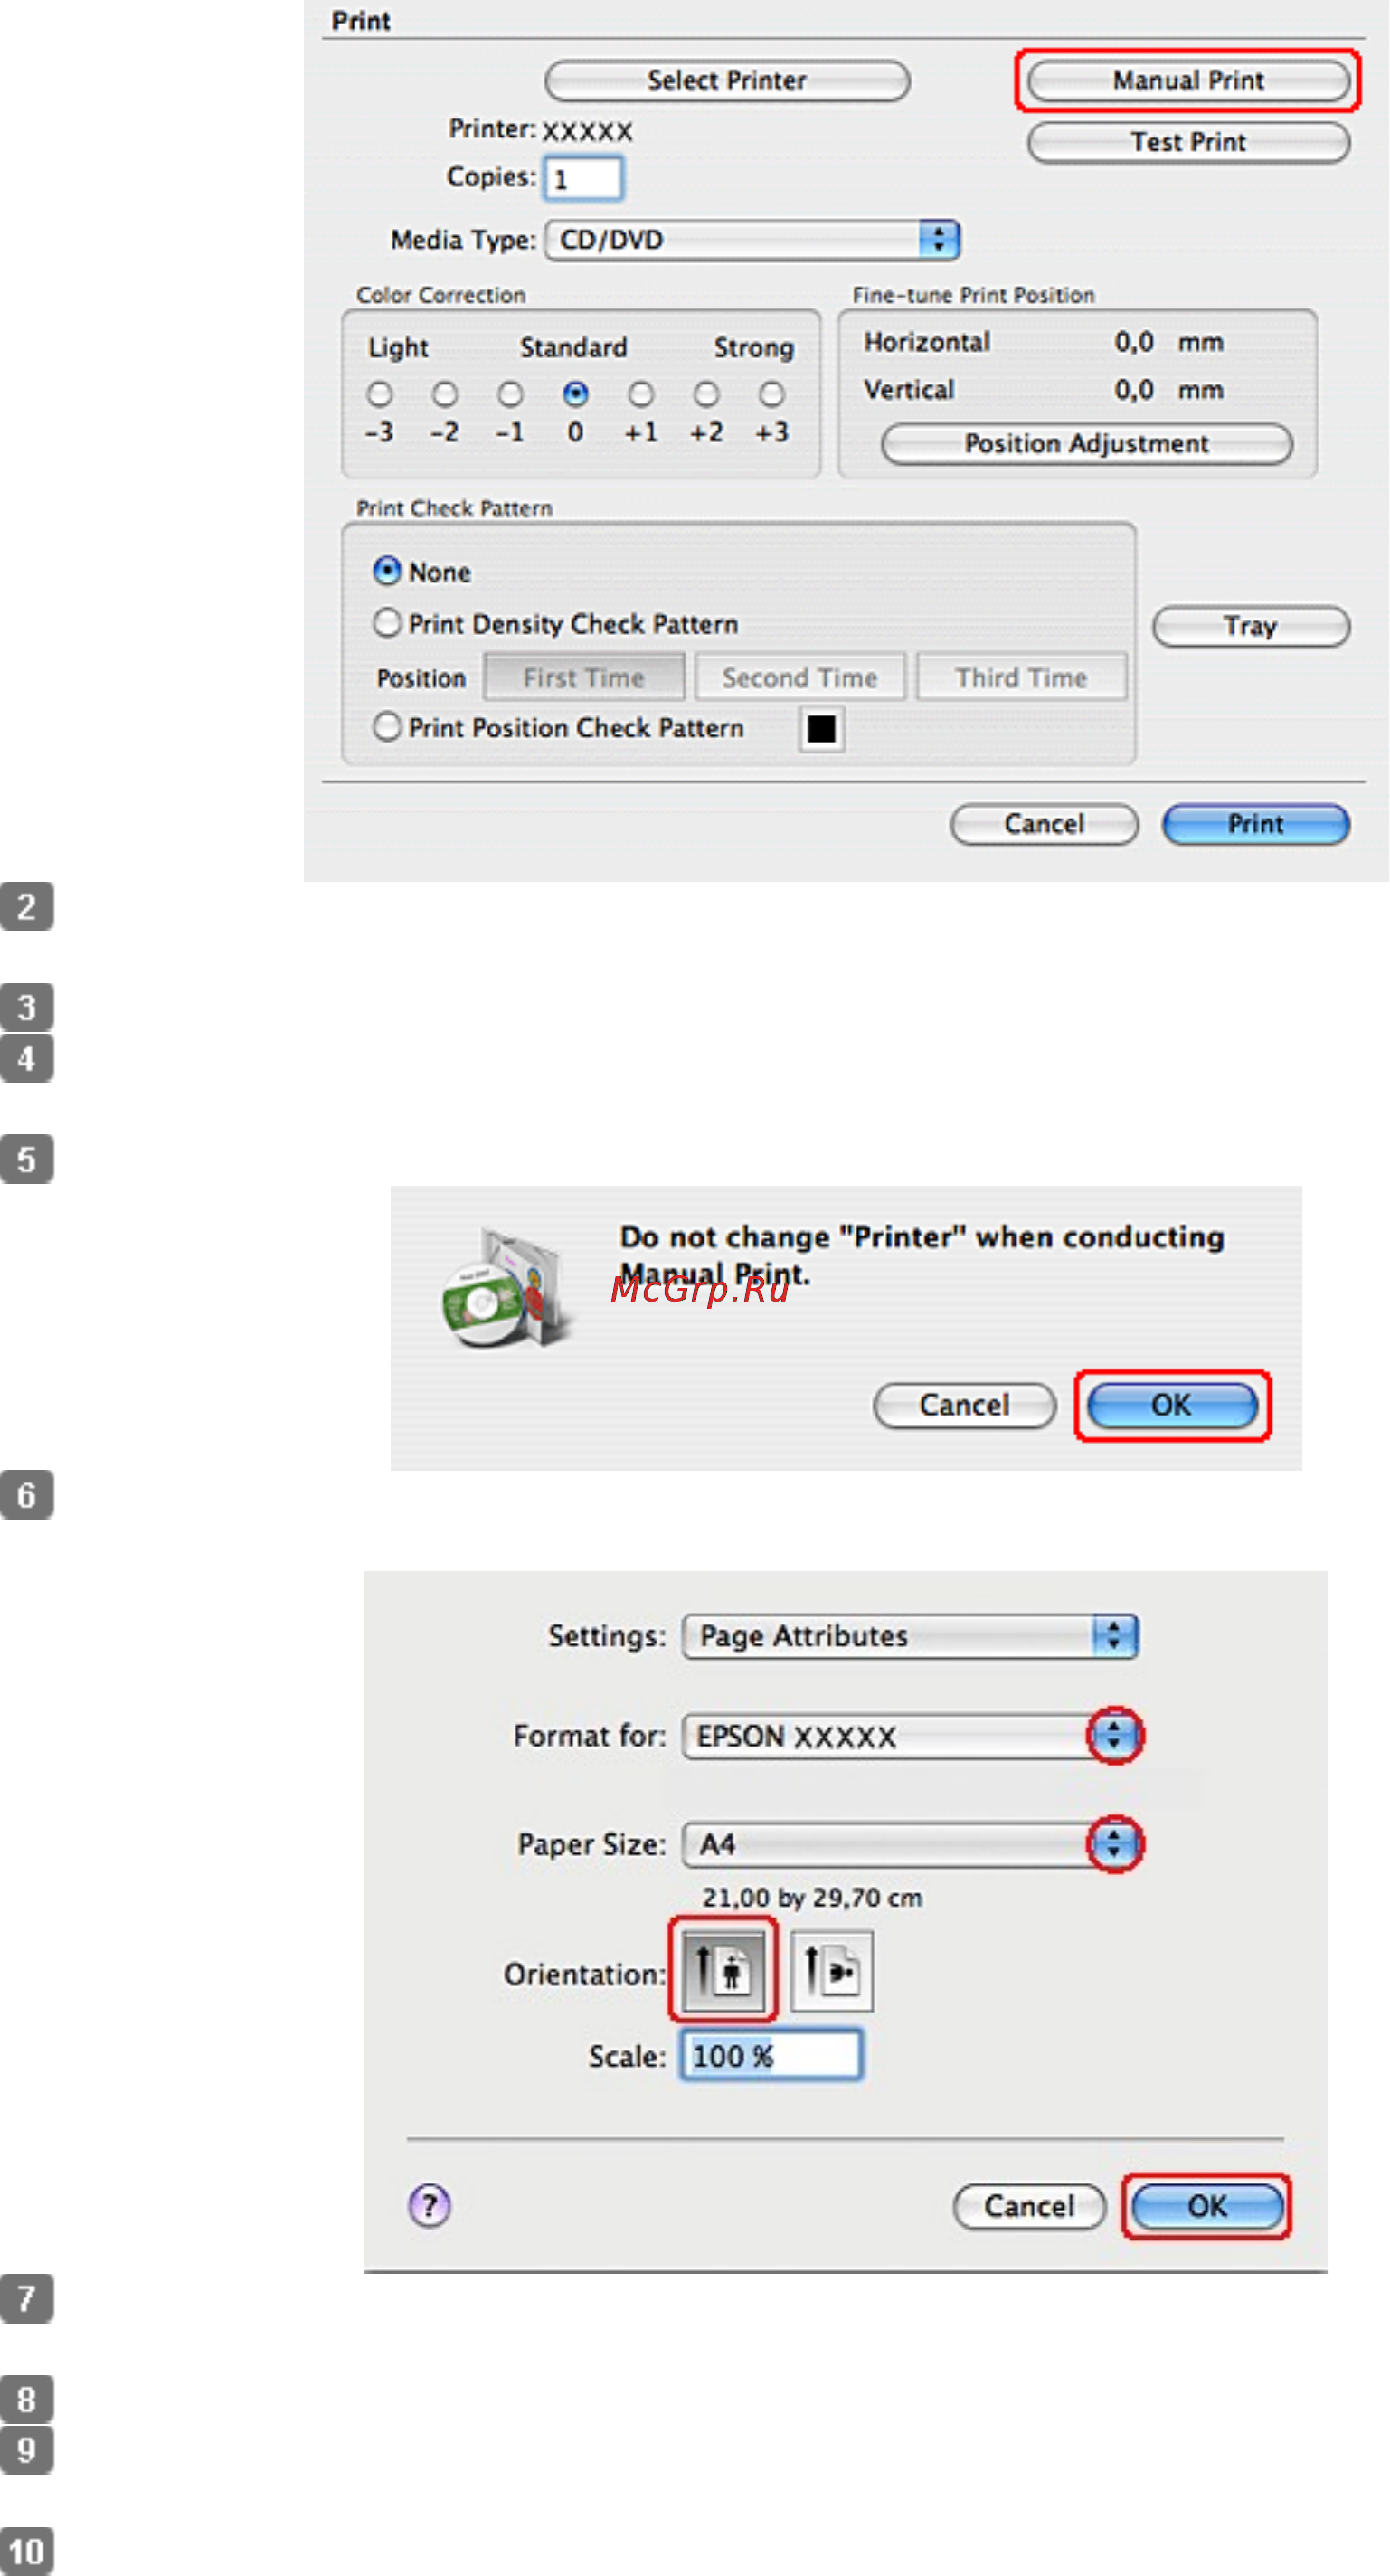
Task: Open the Media Type CD/DVD dropdown
Action: (752, 239)
